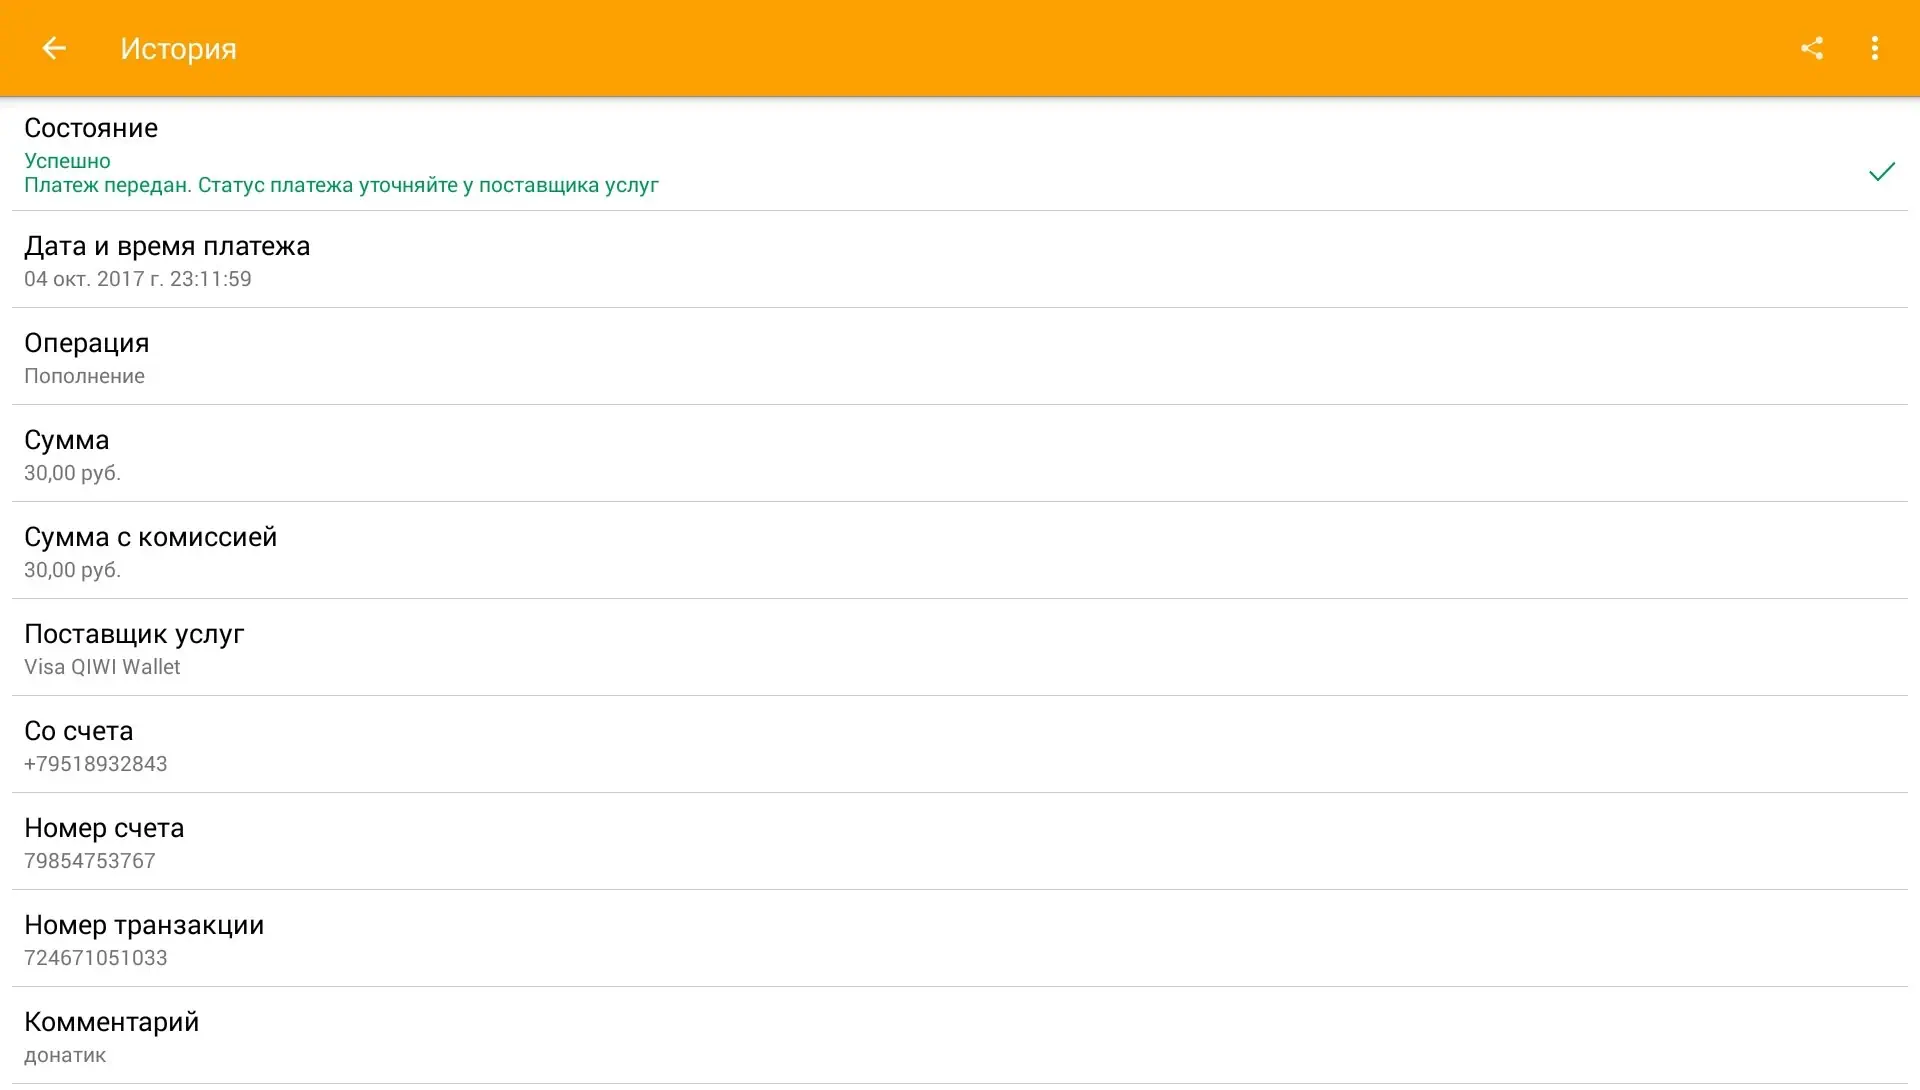Screen dimensions: 1920x1090
Task: Tap the История title
Action: pyautogui.click(x=178, y=49)
